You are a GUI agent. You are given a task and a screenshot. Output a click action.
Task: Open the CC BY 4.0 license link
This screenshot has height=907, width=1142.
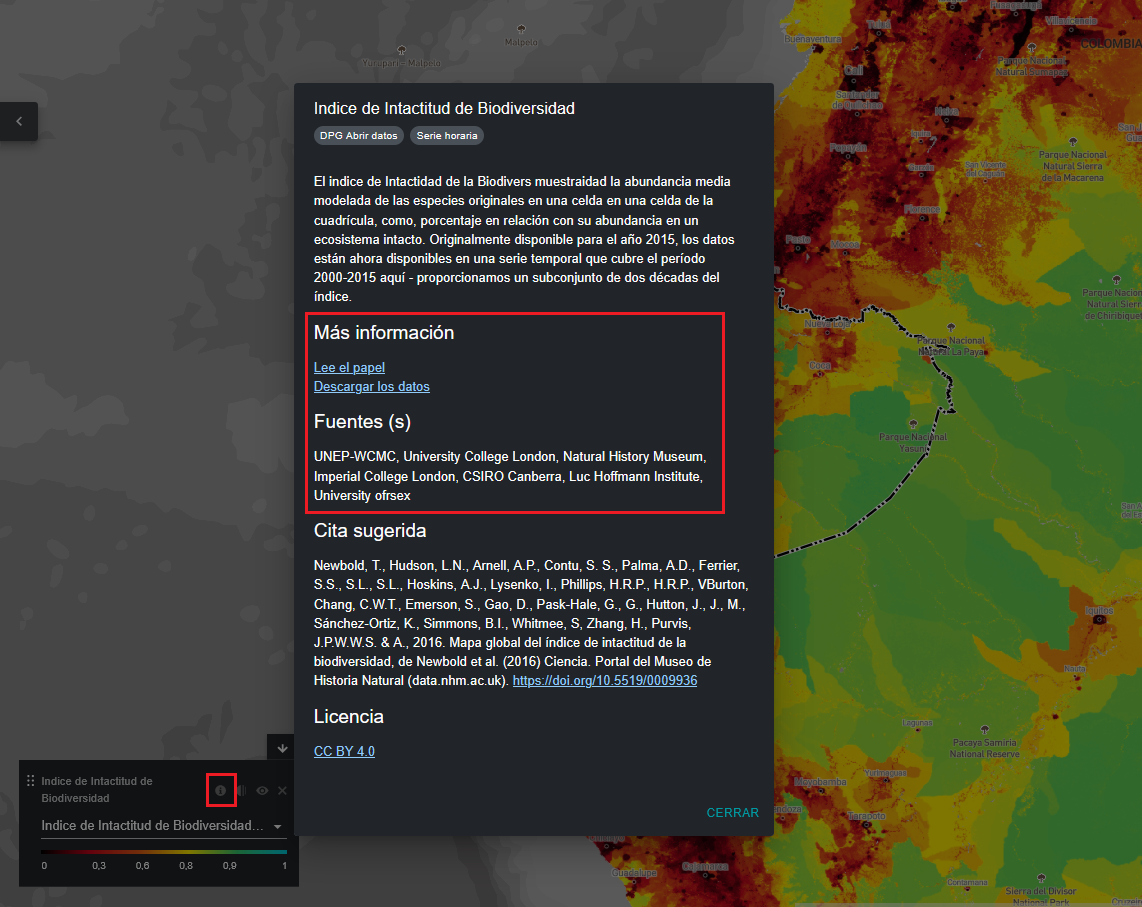tap(344, 751)
